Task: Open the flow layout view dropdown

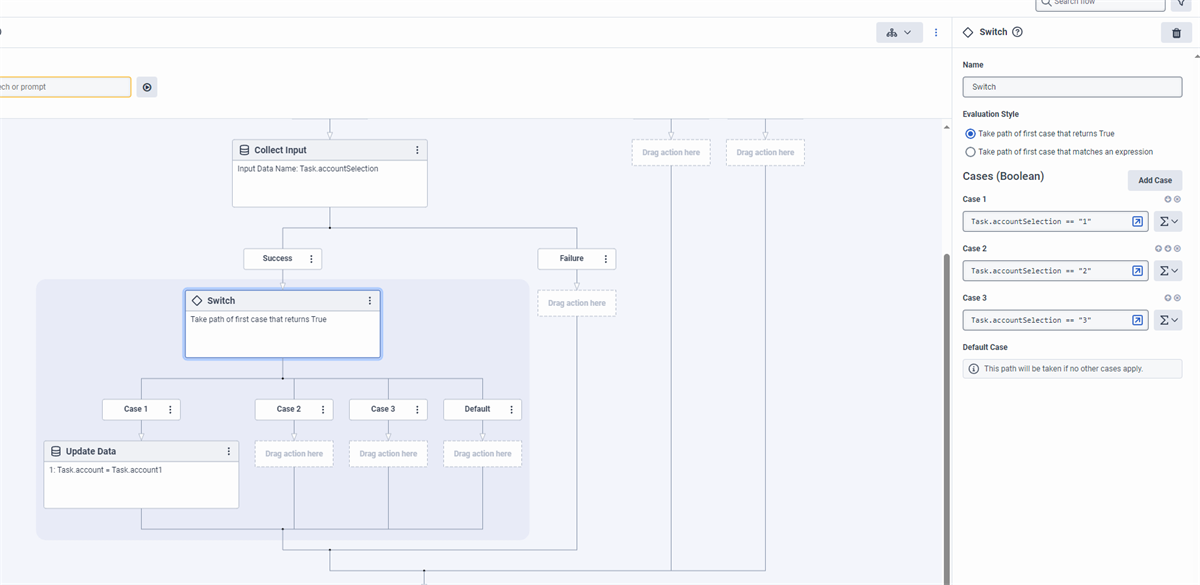Action: coord(899,33)
